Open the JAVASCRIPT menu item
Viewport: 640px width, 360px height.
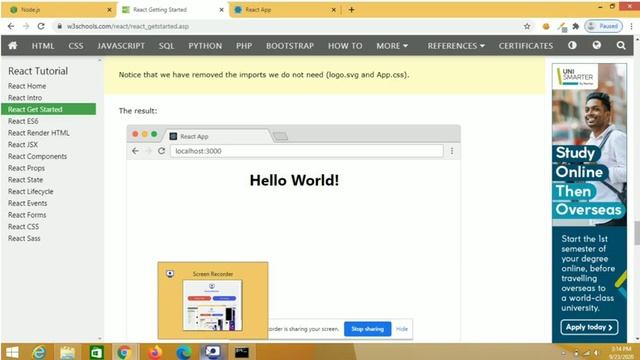point(121,46)
